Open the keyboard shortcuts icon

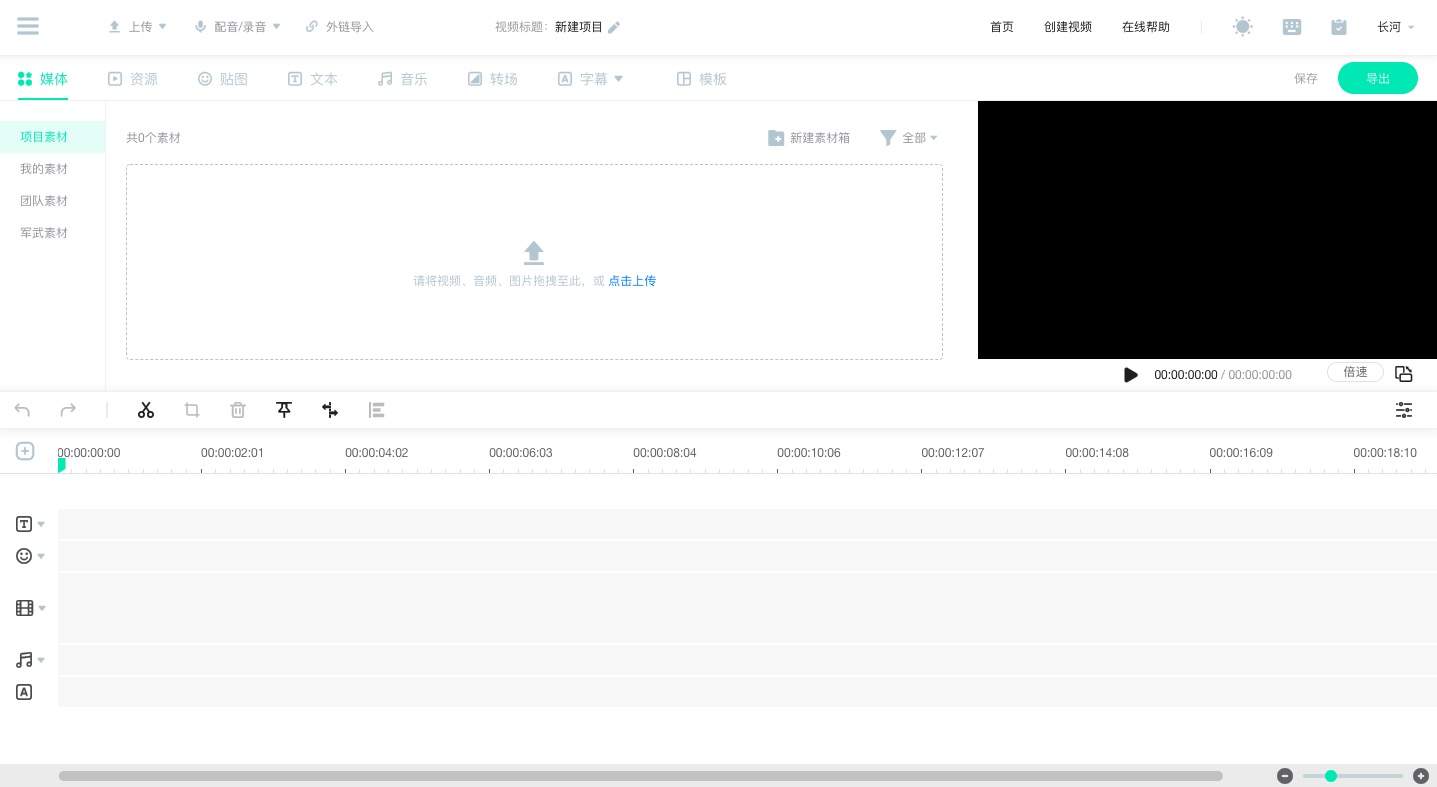click(1292, 27)
